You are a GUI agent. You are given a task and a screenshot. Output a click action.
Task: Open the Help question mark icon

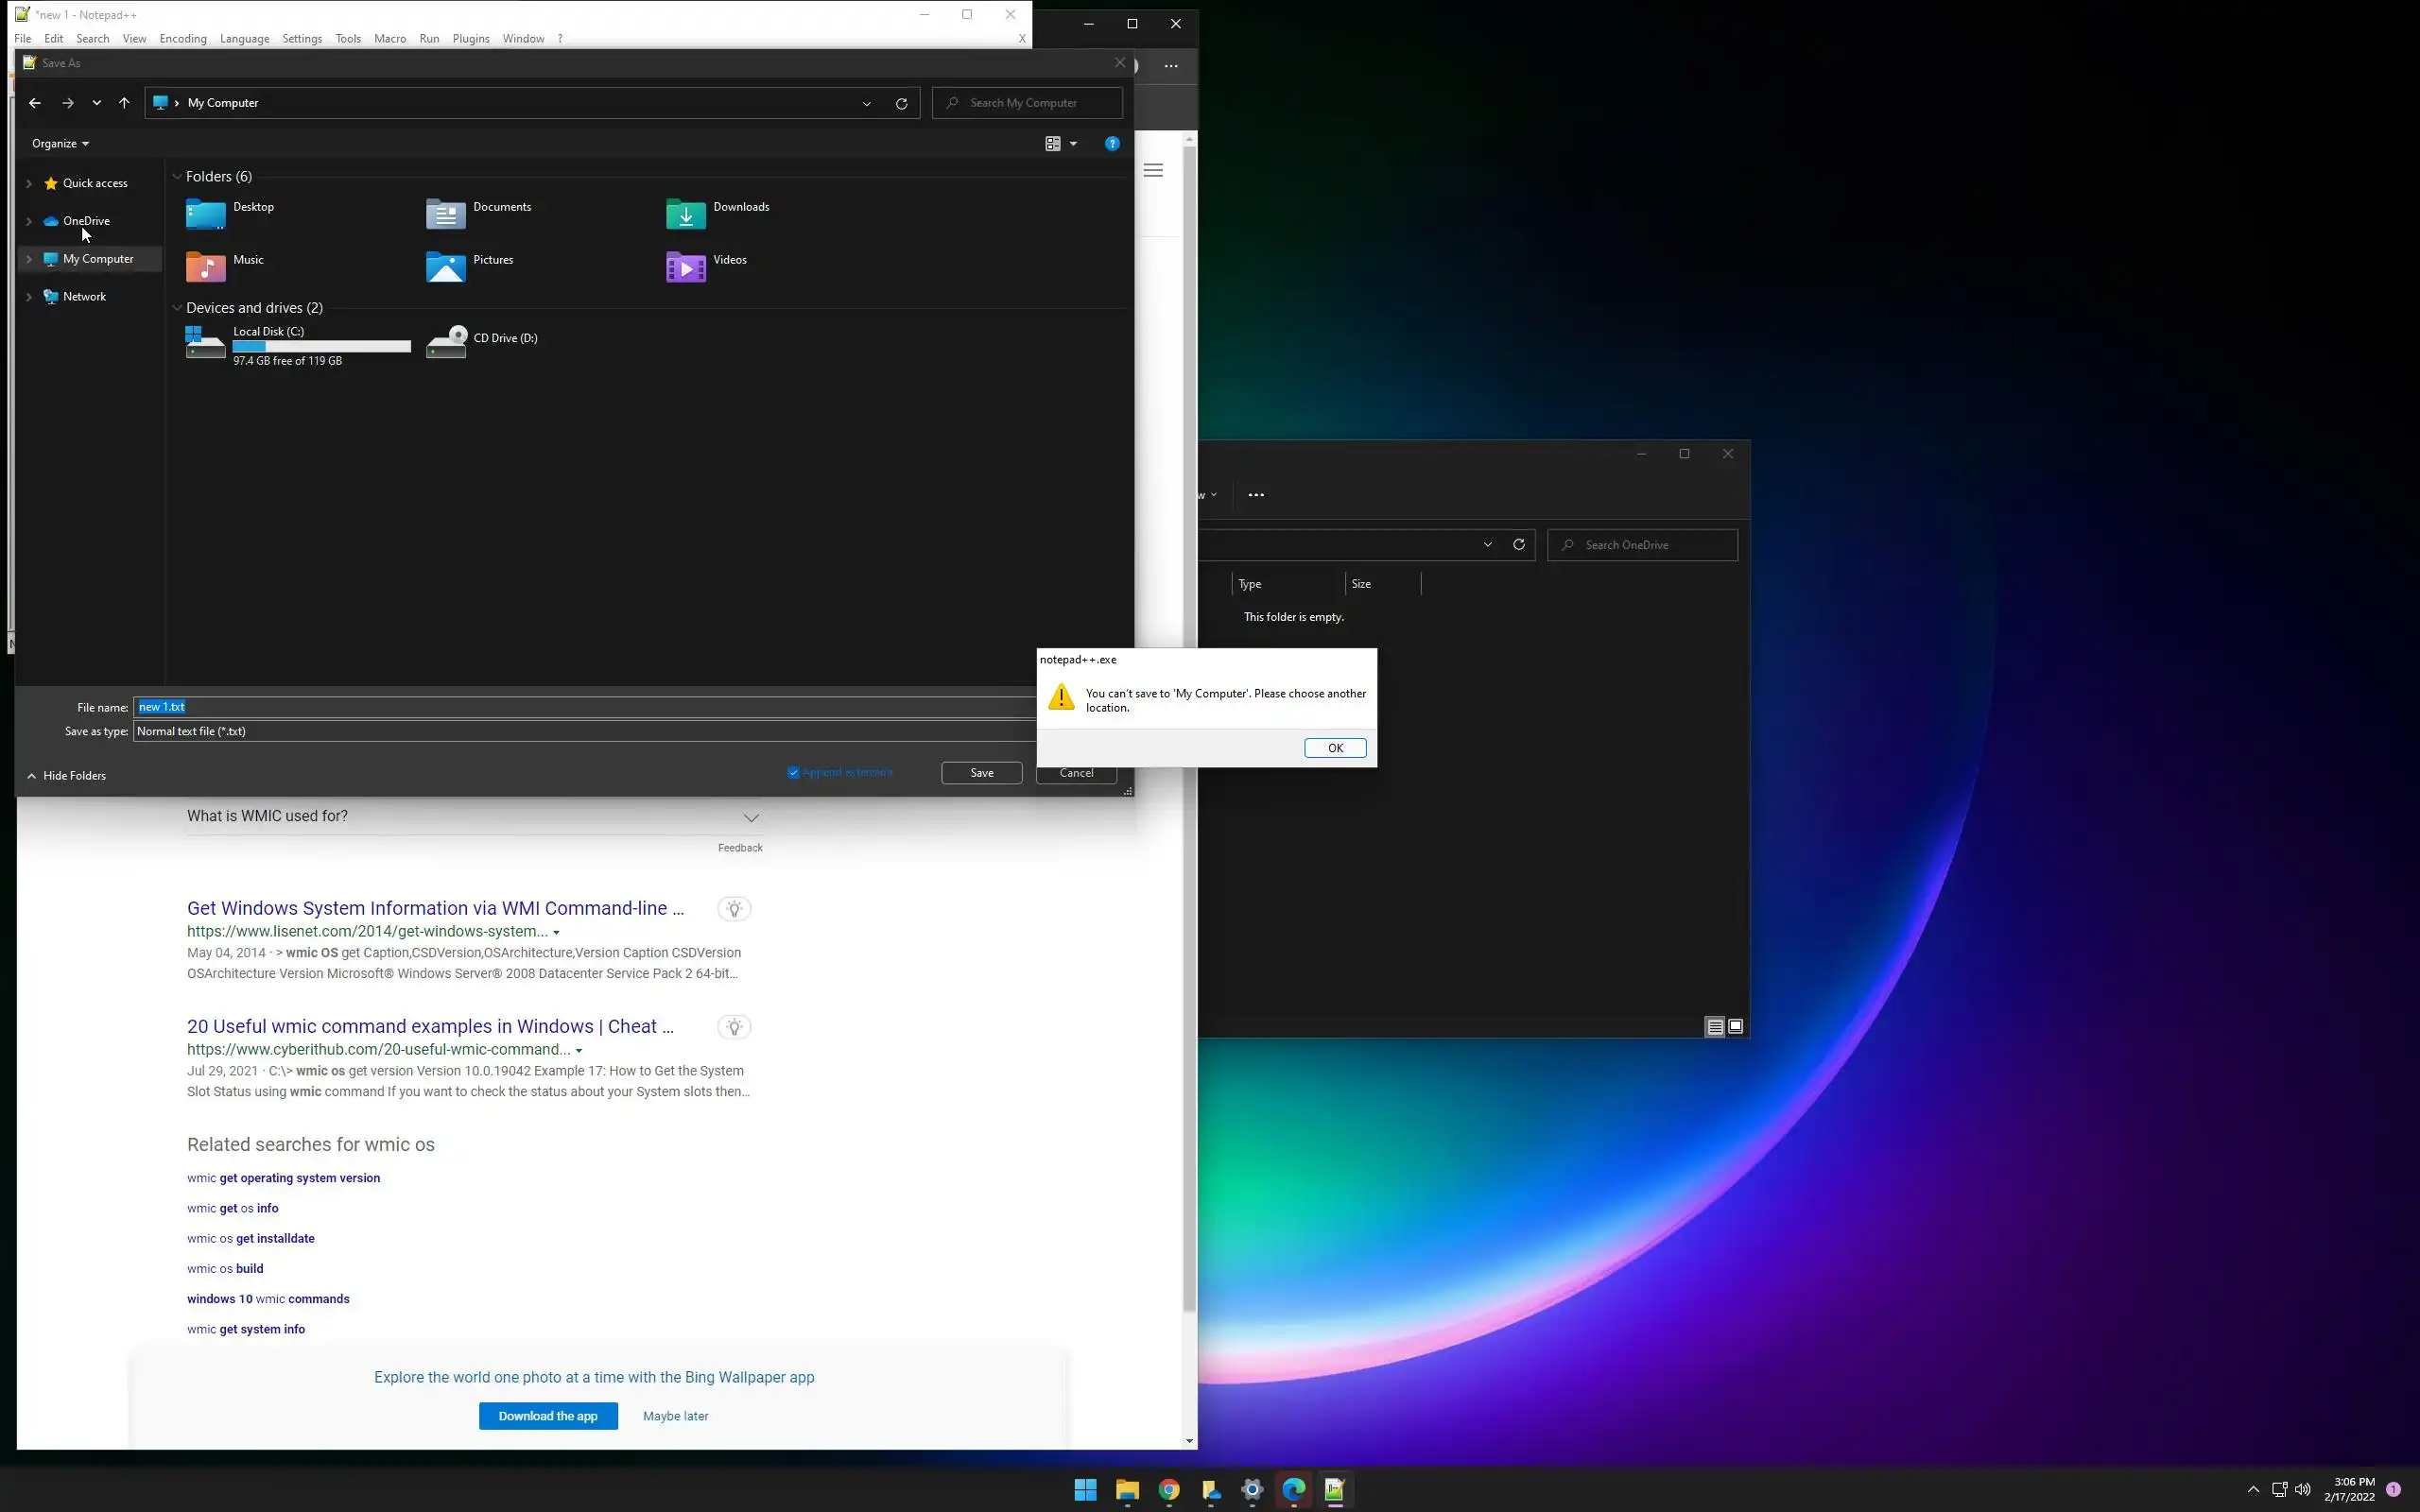point(1111,144)
